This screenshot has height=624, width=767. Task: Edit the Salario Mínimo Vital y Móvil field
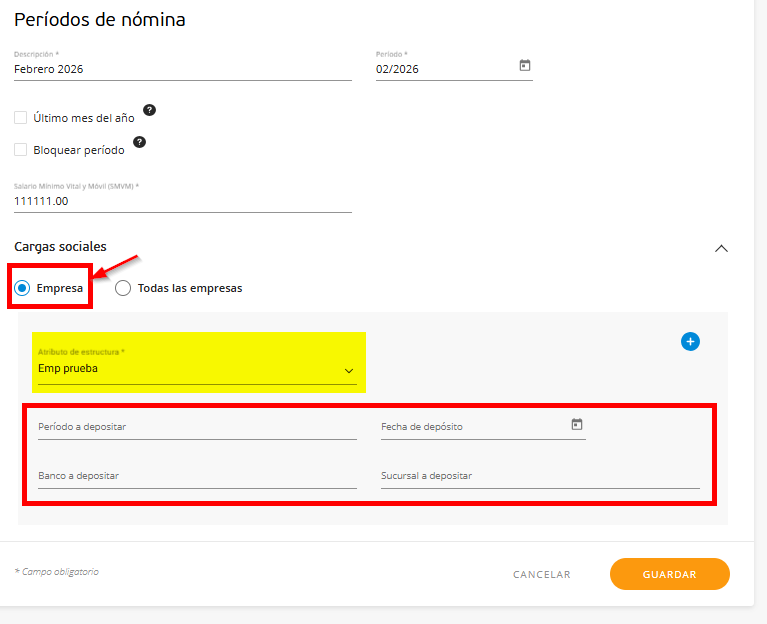(x=182, y=202)
